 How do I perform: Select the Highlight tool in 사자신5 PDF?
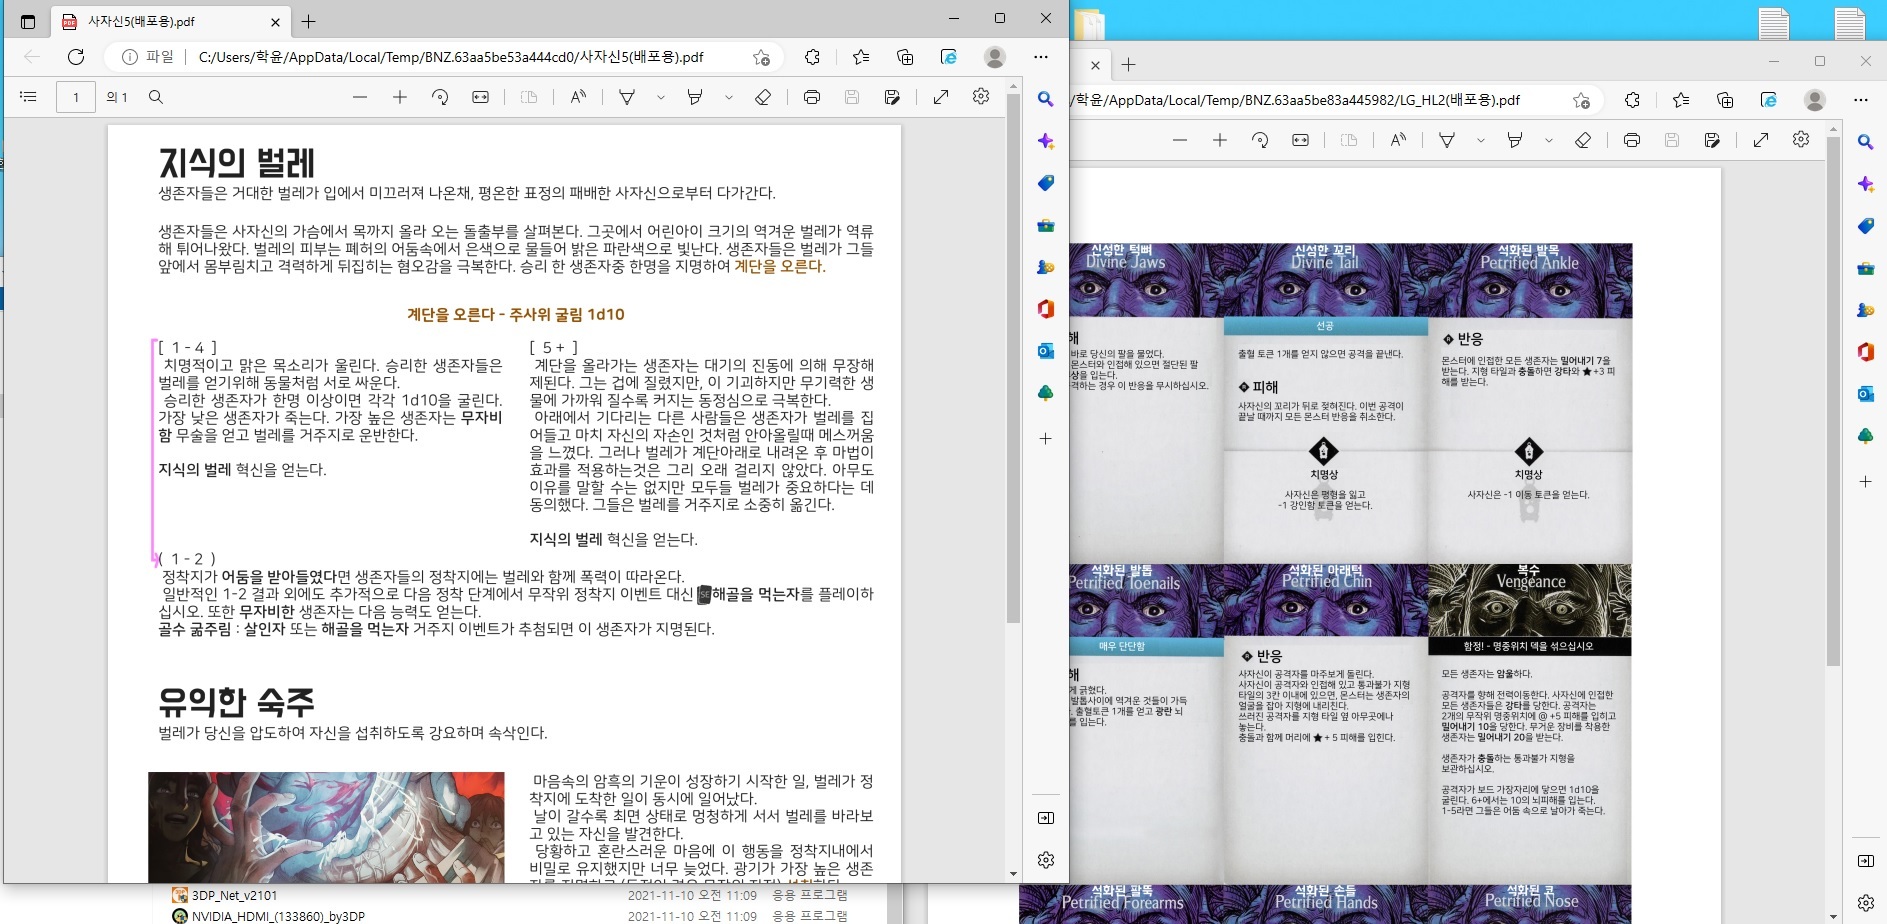coord(695,97)
